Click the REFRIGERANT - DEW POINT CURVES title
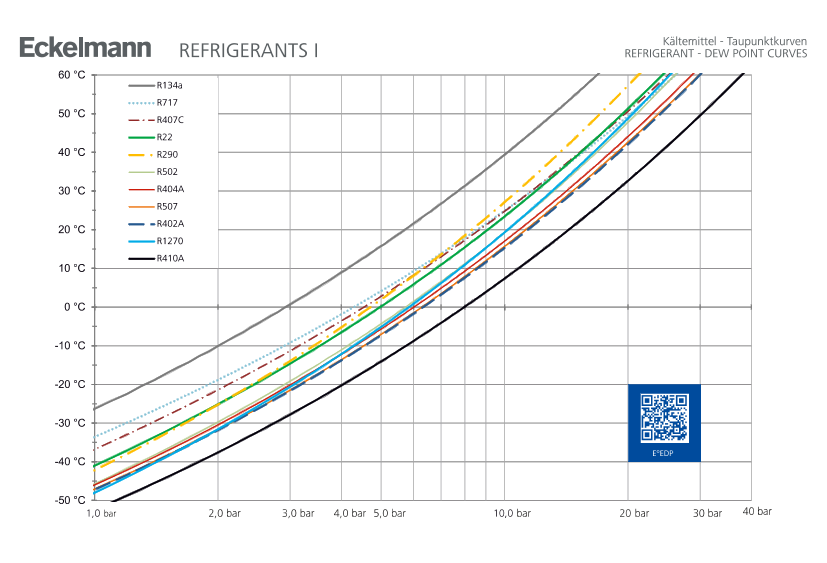 pos(715,53)
